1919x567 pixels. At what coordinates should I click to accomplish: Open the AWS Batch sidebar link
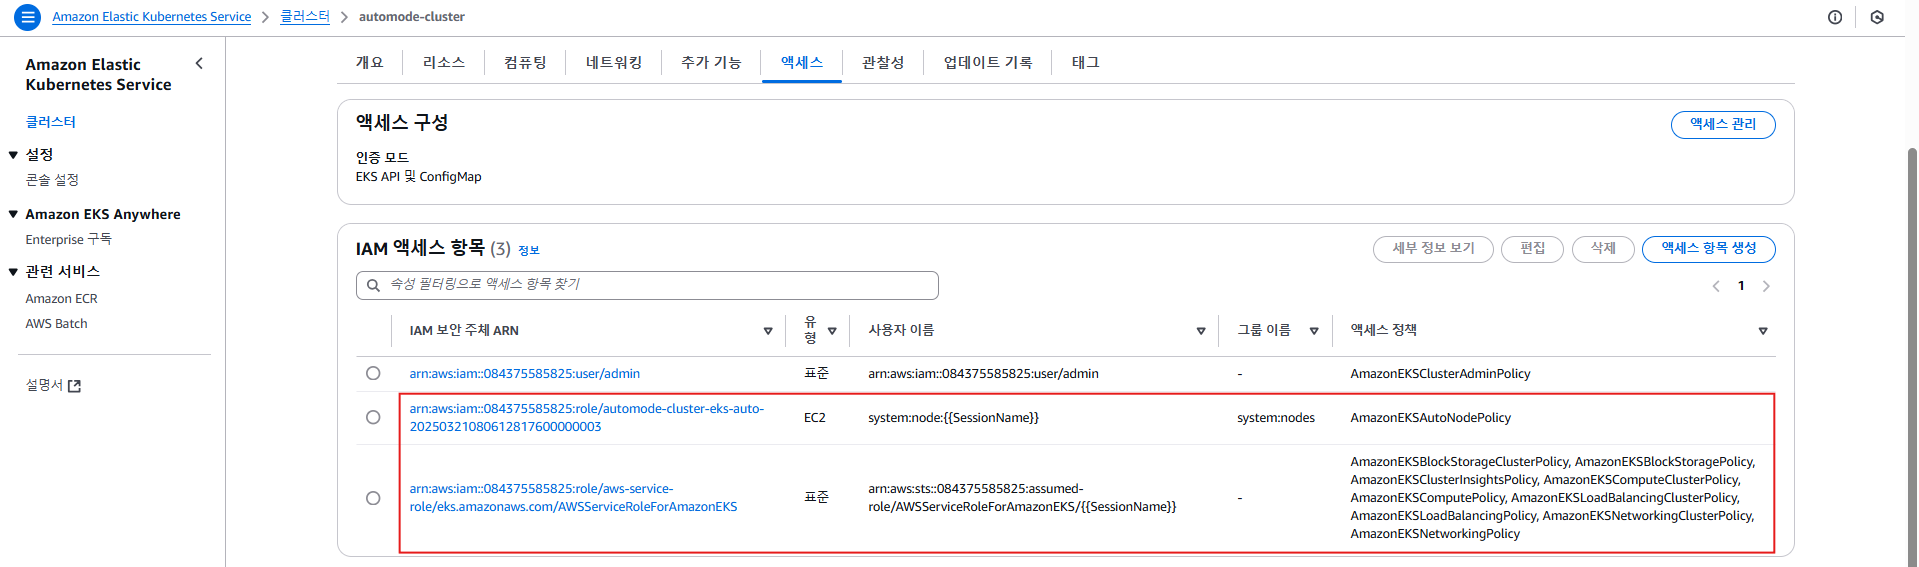pos(56,324)
